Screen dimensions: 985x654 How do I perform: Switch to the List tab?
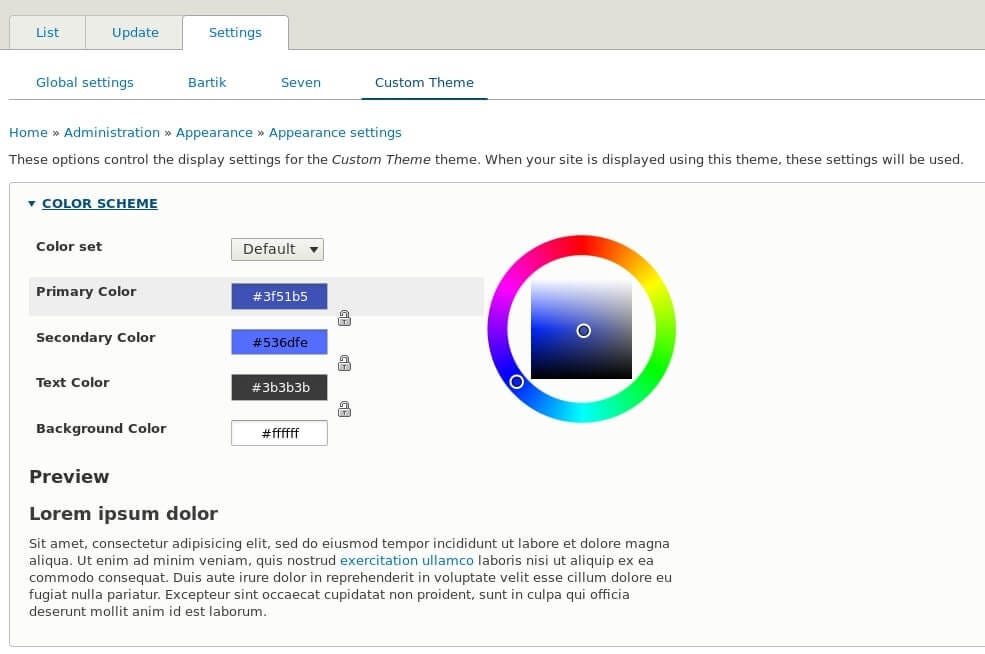tap(47, 32)
